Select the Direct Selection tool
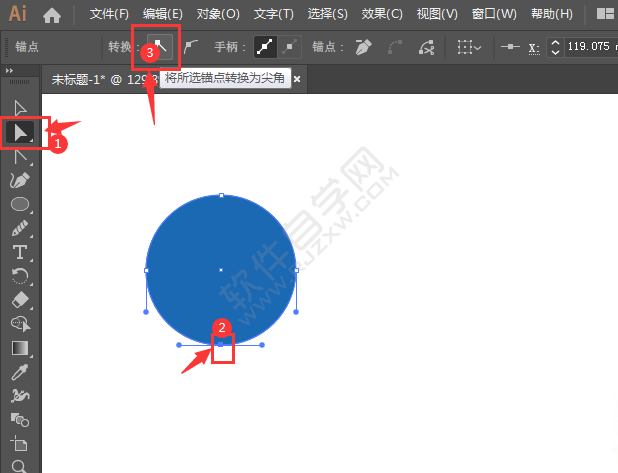The image size is (618, 473). [19, 132]
